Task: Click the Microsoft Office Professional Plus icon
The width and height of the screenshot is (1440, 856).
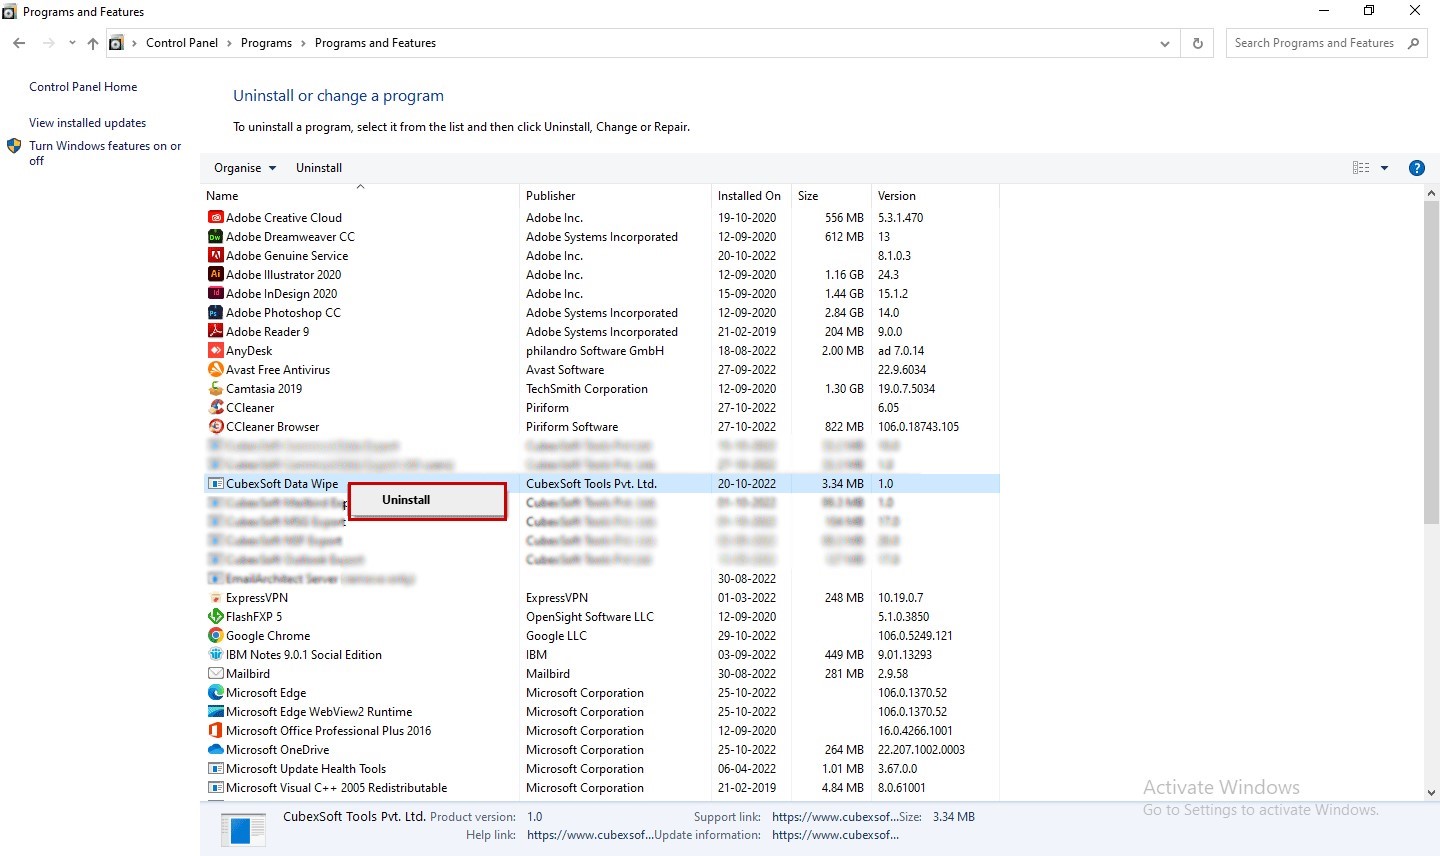Action: pyautogui.click(x=215, y=730)
